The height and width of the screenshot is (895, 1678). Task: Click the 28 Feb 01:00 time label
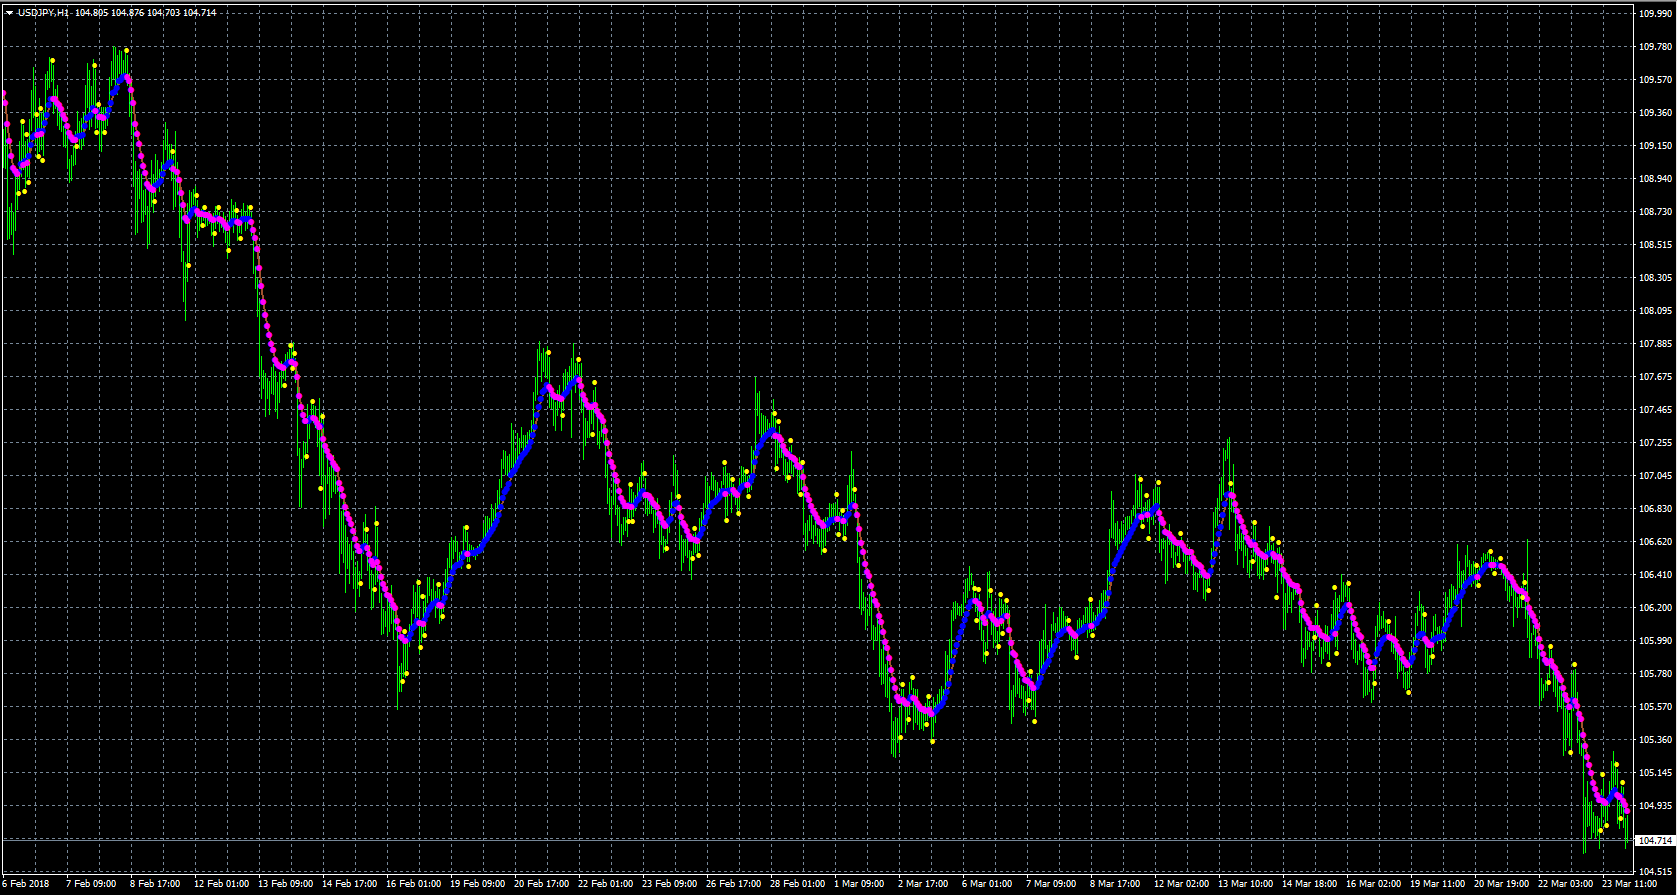[x=795, y=884]
